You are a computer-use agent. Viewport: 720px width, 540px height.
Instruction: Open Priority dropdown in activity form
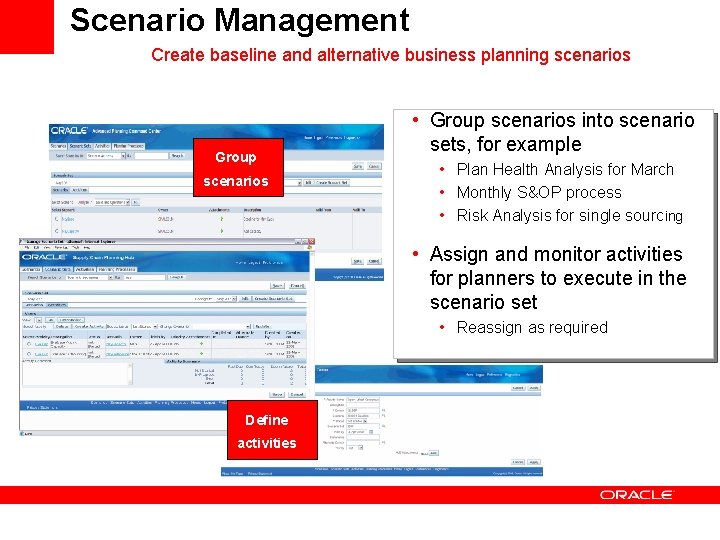355,448
